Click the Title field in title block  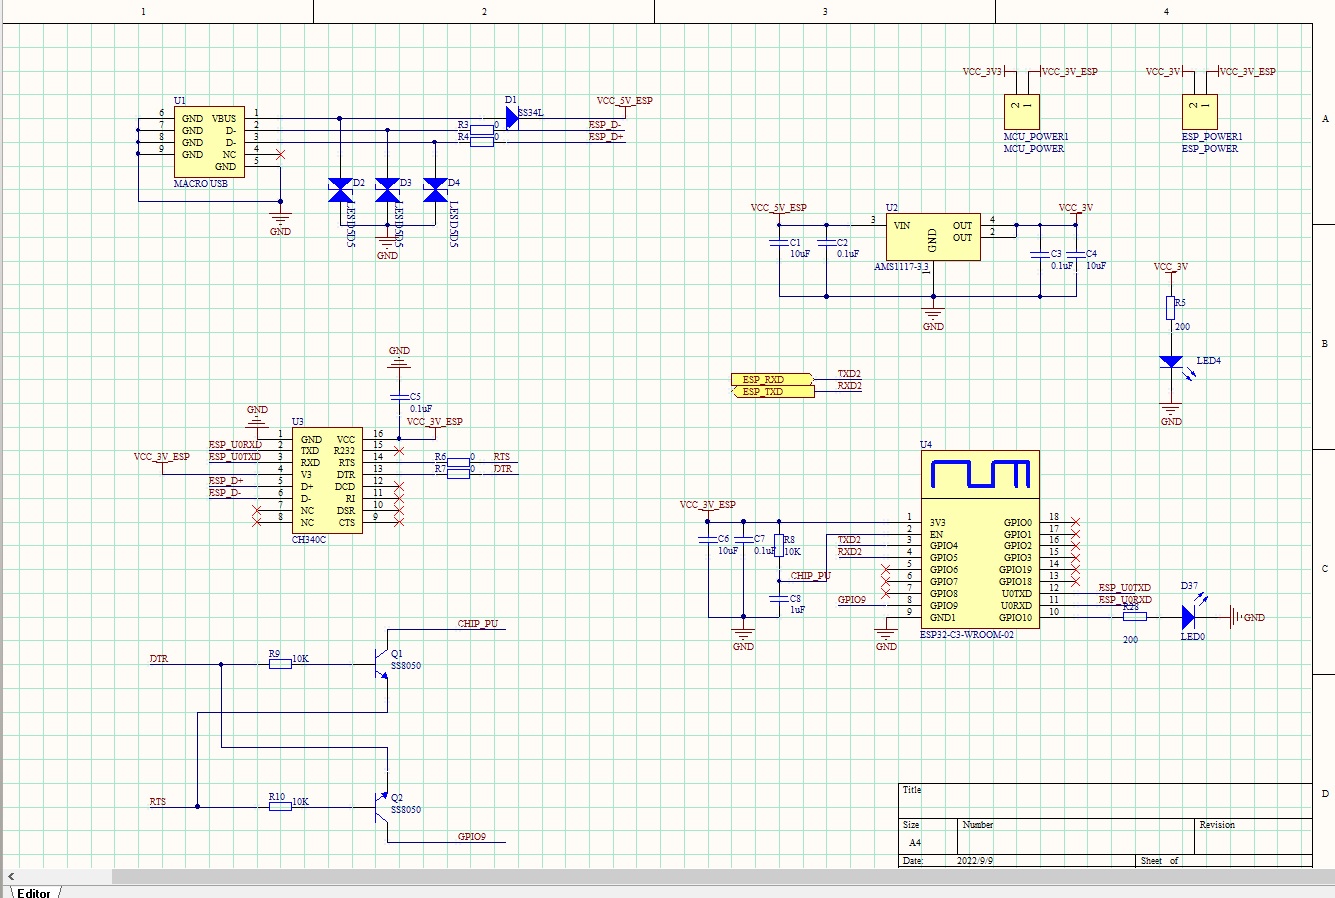tap(912, 790)
